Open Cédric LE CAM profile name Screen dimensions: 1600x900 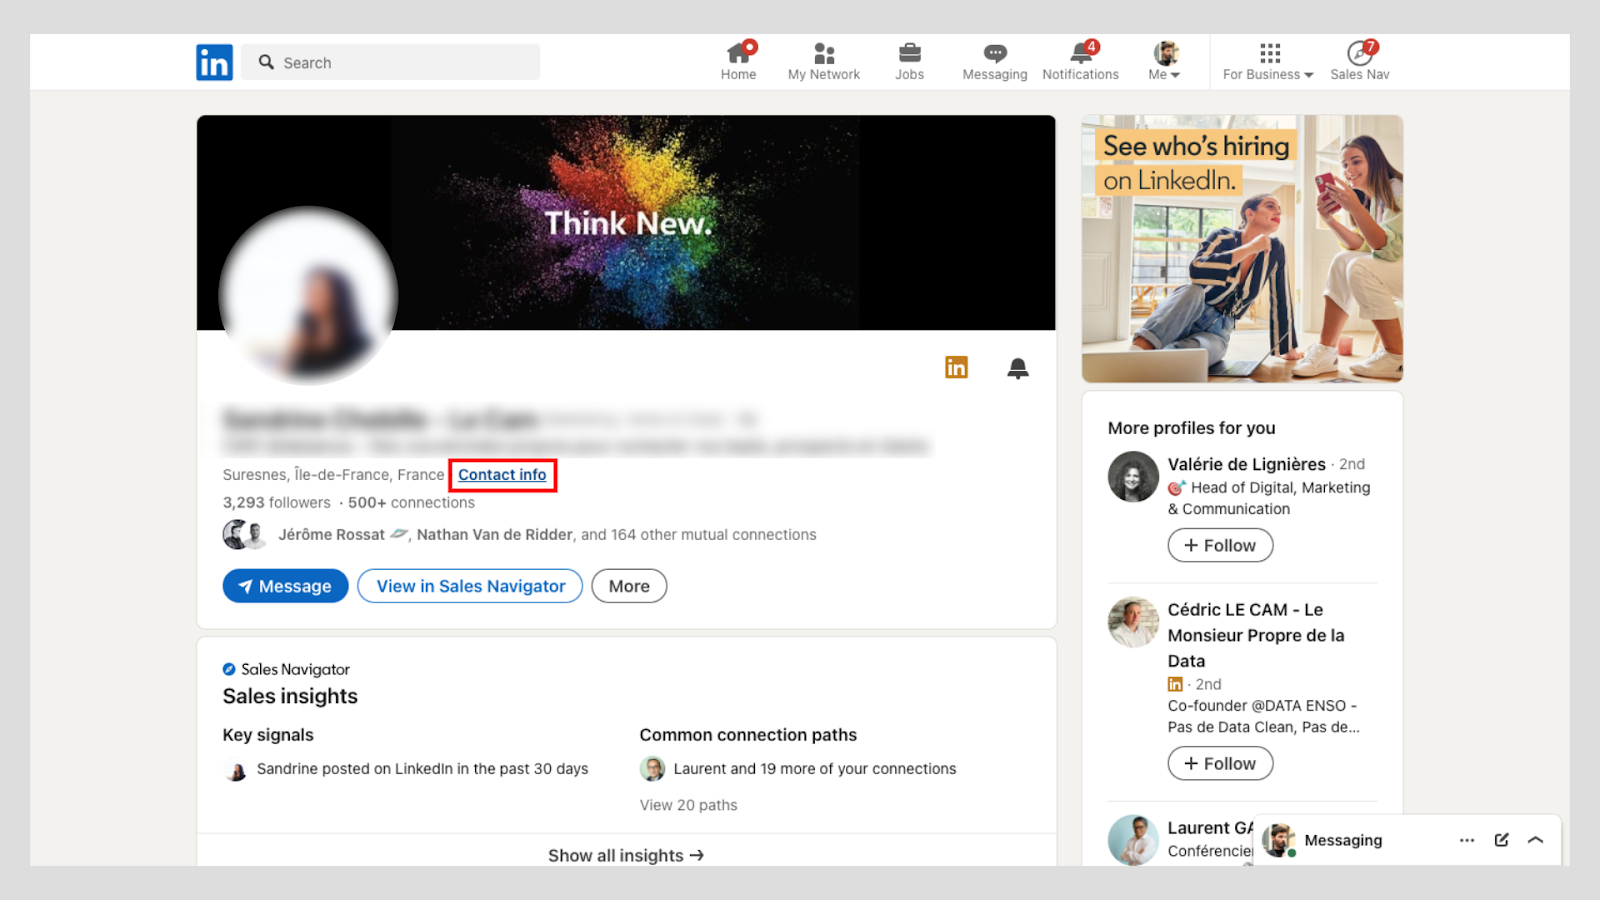tap(1256, 635)
